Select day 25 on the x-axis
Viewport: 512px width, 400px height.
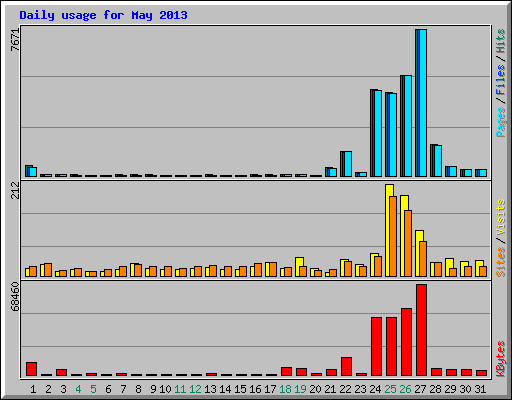click(x=390, y=389)
